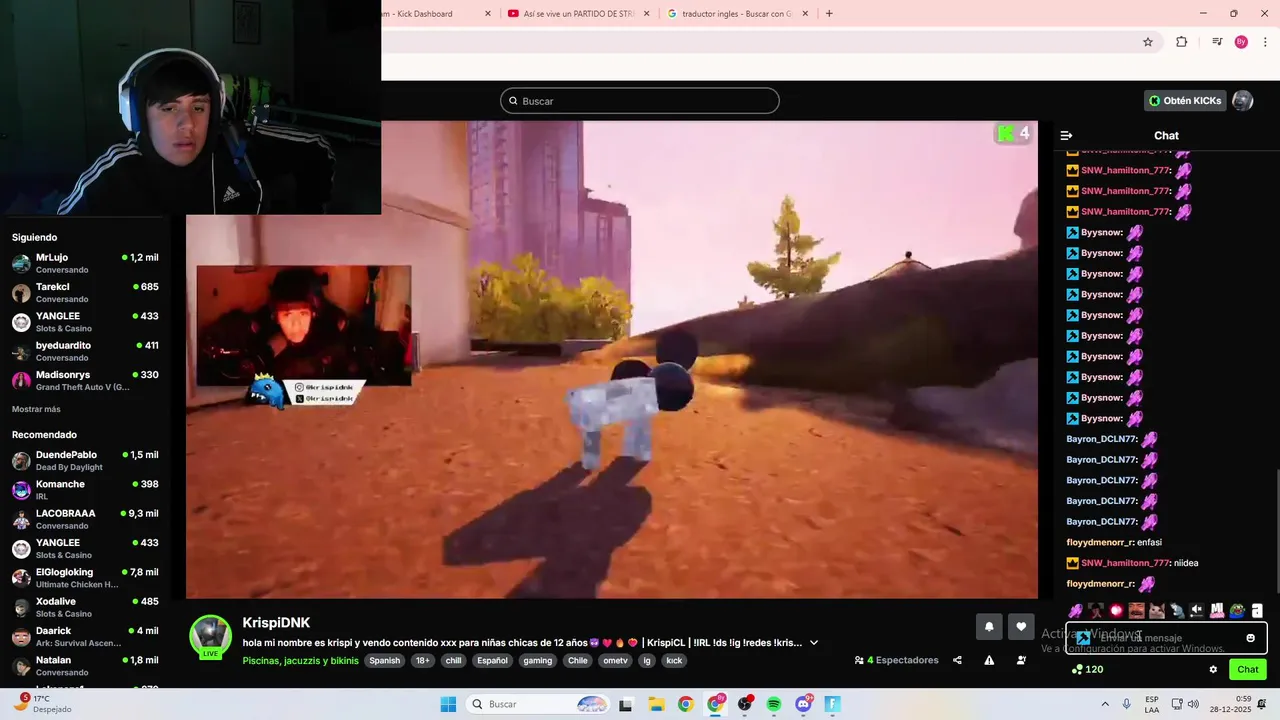Open LACOBRAAA recommended channel
This screenshot has width=1280, height=720.
[85, 519]
